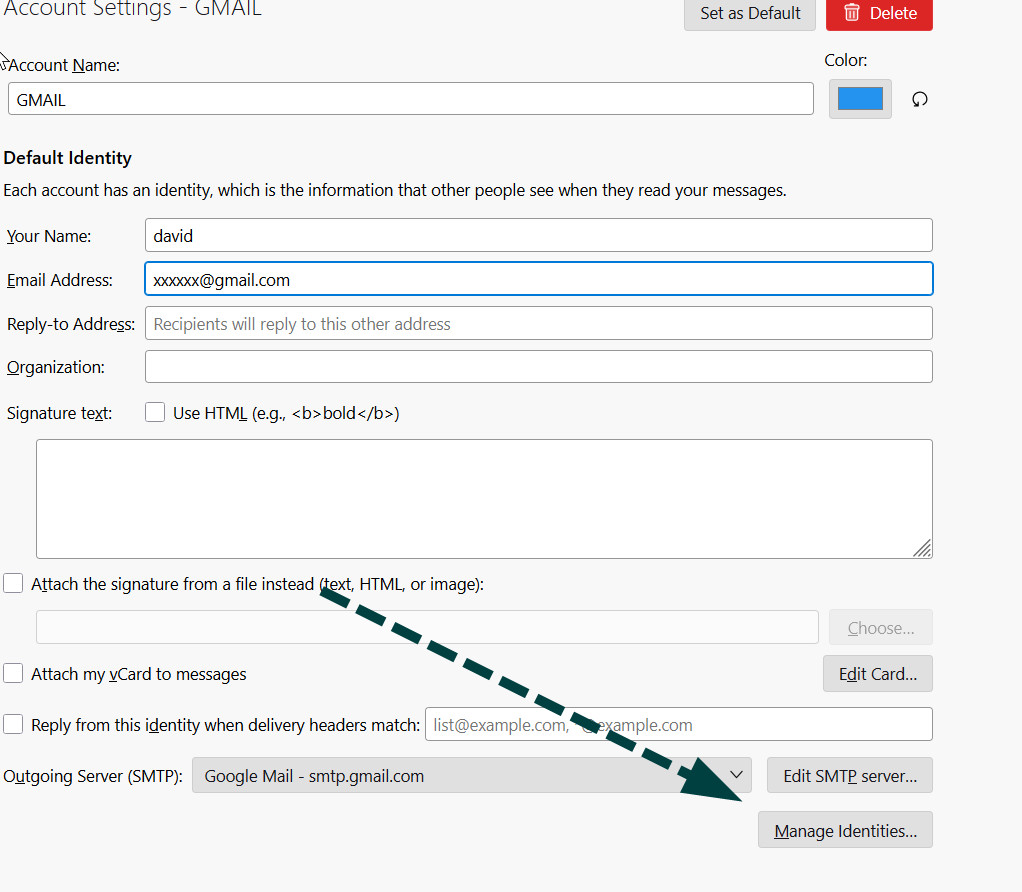This screenshot has height=892, width=1022.
Task: Click the Email Address input field
Action: tap(538, 280)
